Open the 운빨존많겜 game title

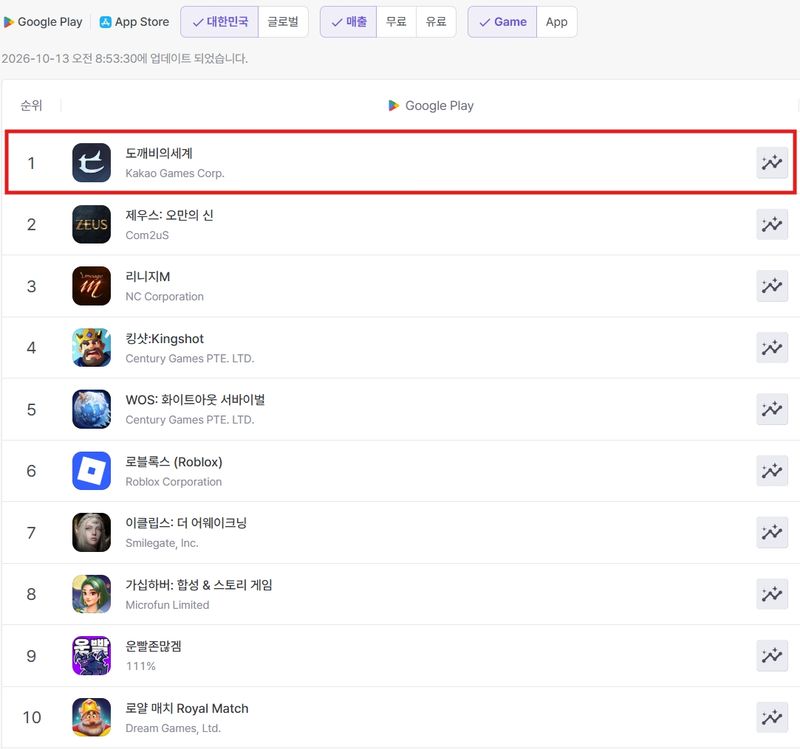(x=154, y=646)
